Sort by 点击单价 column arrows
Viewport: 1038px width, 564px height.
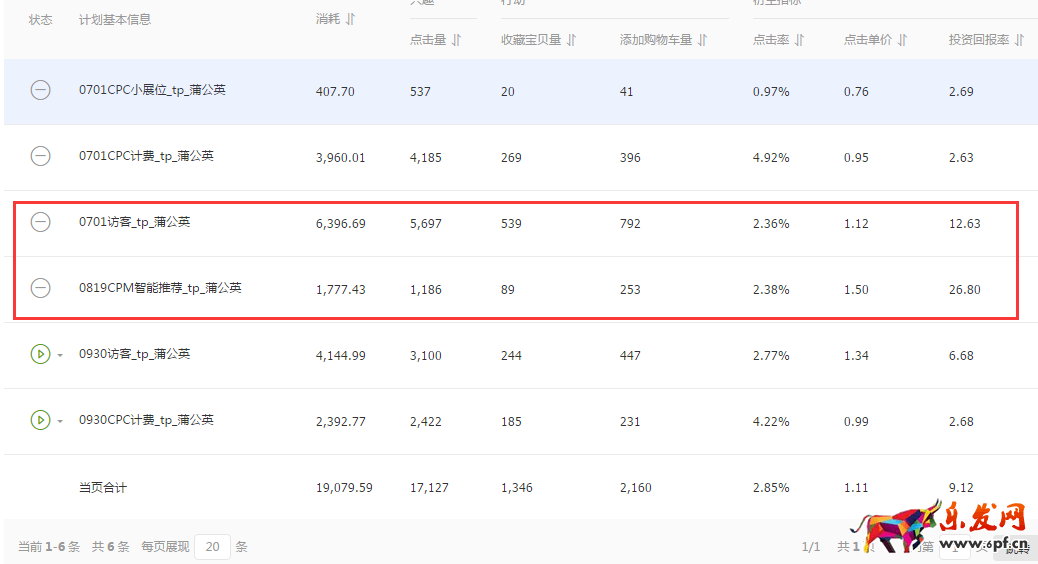click(x=902, y=40)
